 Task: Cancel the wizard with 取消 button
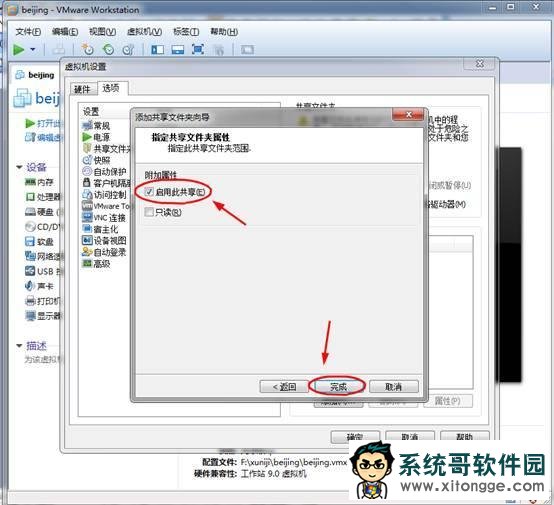click(x=394, y=387)
